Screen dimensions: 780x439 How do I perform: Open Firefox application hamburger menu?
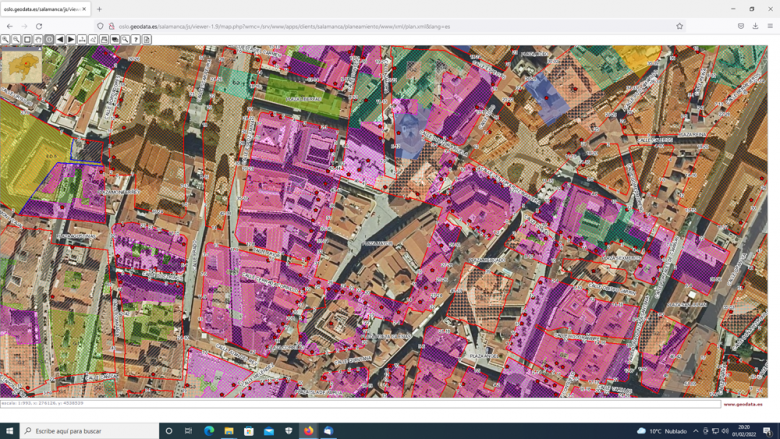[x=770, y=26]
